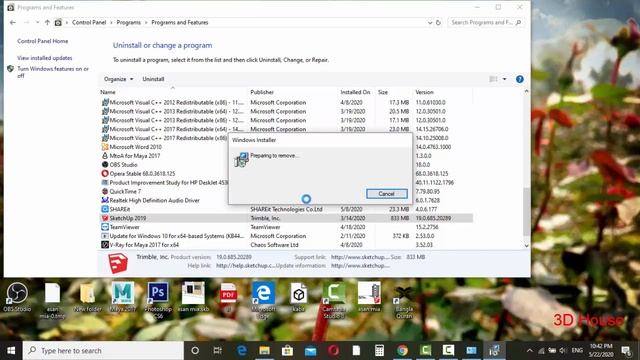
Task: Sort by the Installed On column header
Action: [x=355, y=92]
